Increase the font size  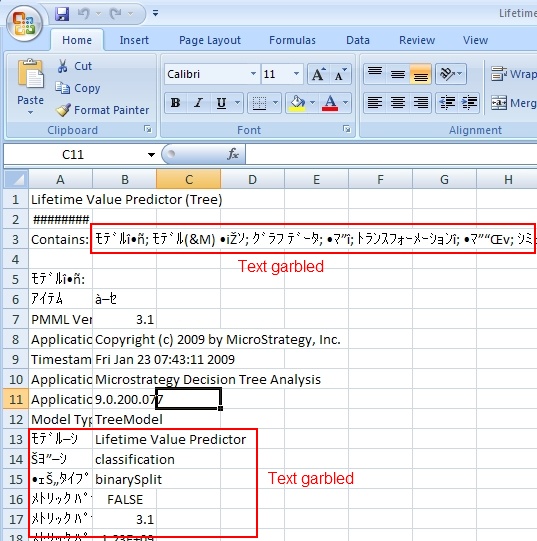[x=318, y=74]
